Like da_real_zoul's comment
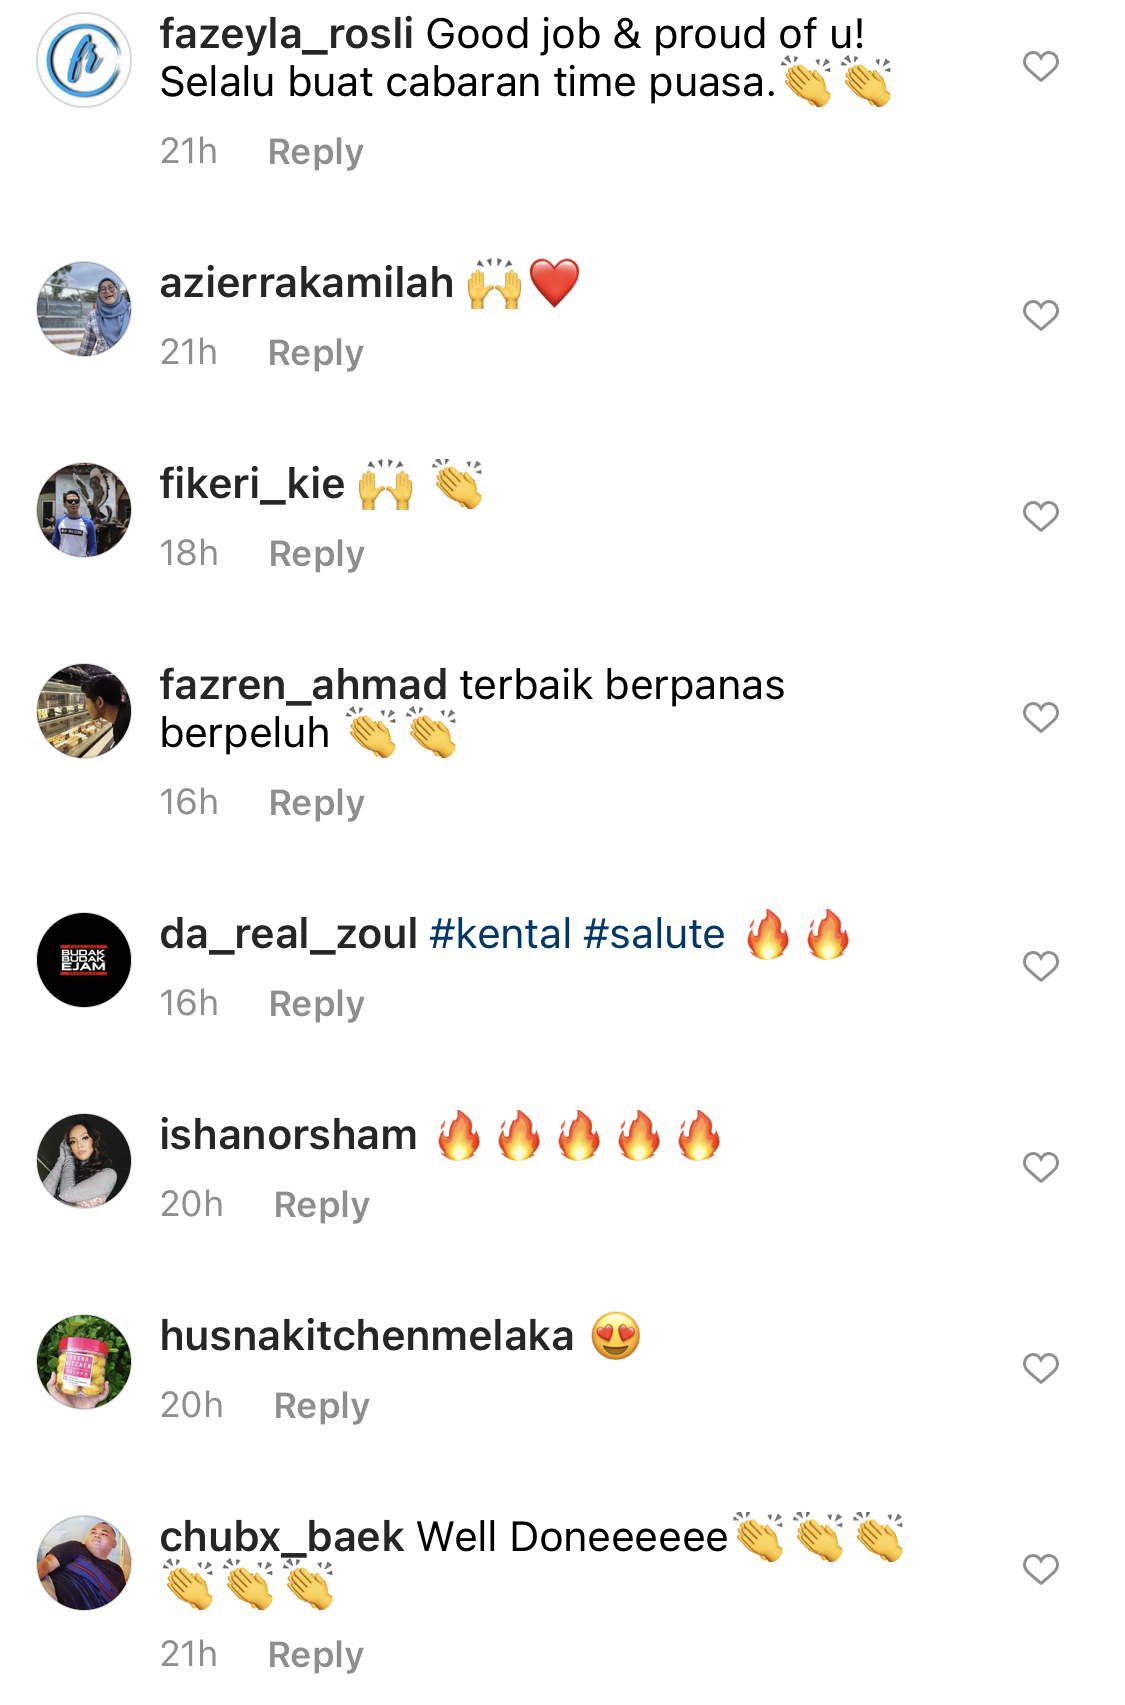The width and height of the screenshot is (1125, 1705). [x=1040, y=966]
